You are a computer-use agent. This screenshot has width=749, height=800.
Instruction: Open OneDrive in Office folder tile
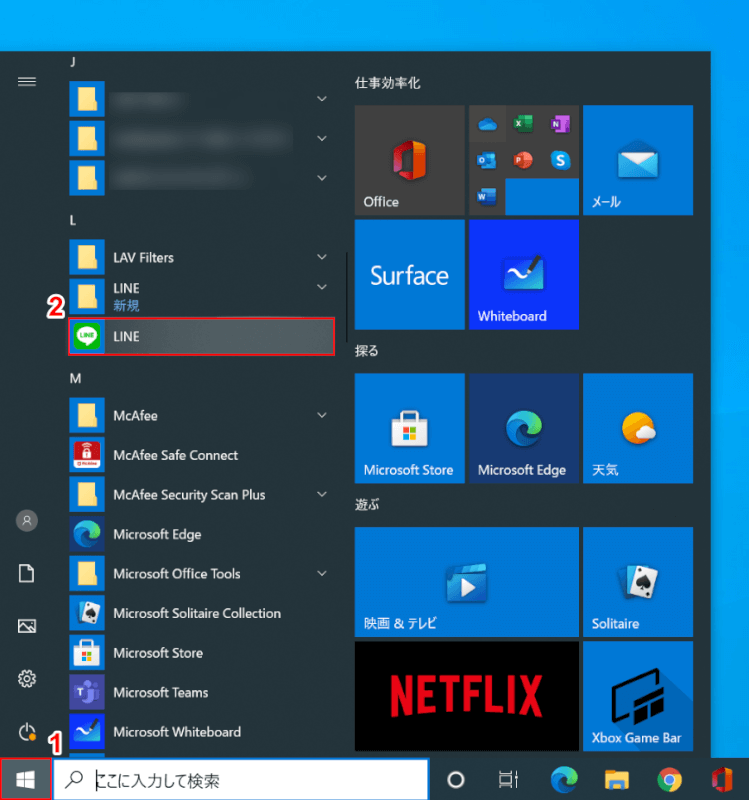[x=487, y=123]
